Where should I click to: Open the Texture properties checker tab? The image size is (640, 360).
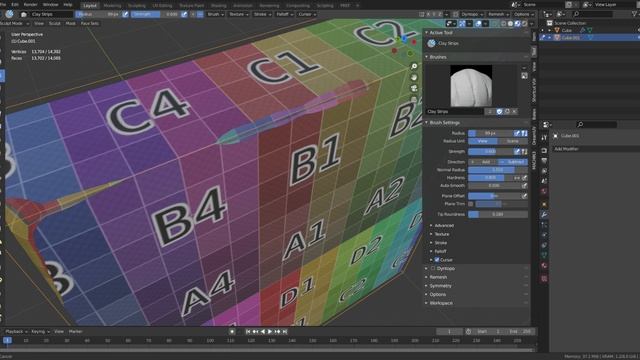(x=544, y=279)
